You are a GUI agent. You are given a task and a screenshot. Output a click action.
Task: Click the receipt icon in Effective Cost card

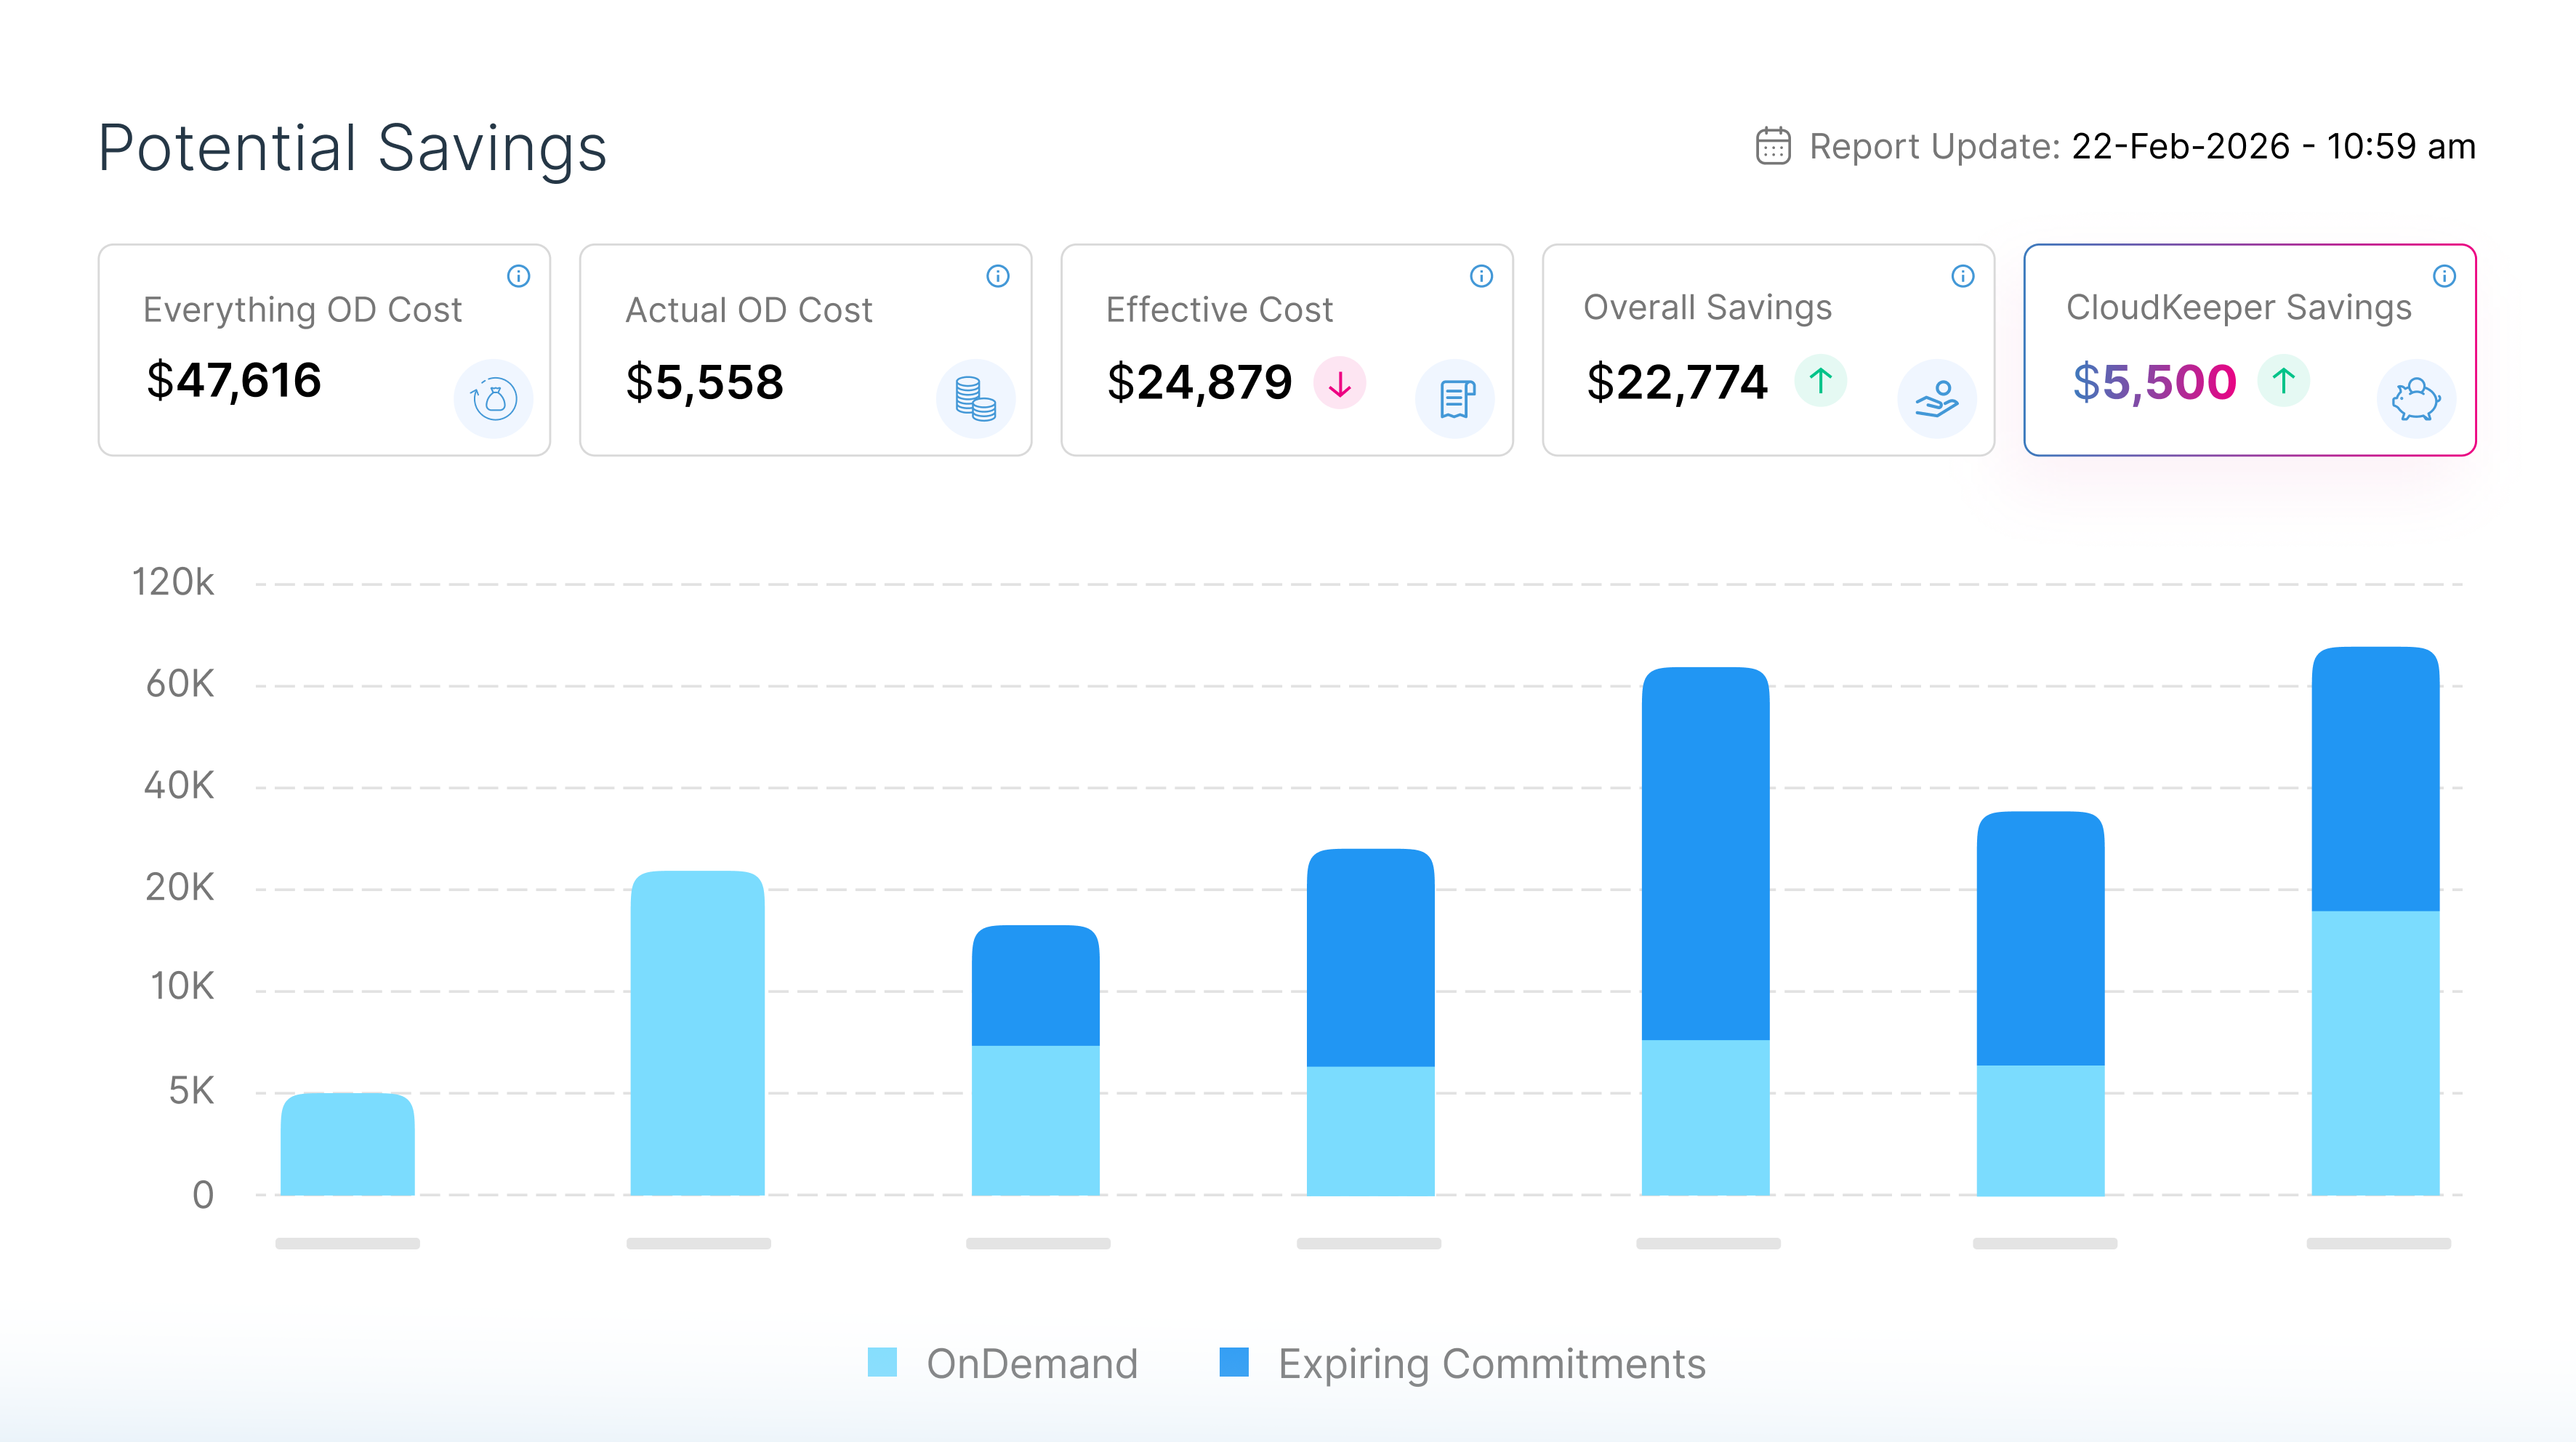1456,399
